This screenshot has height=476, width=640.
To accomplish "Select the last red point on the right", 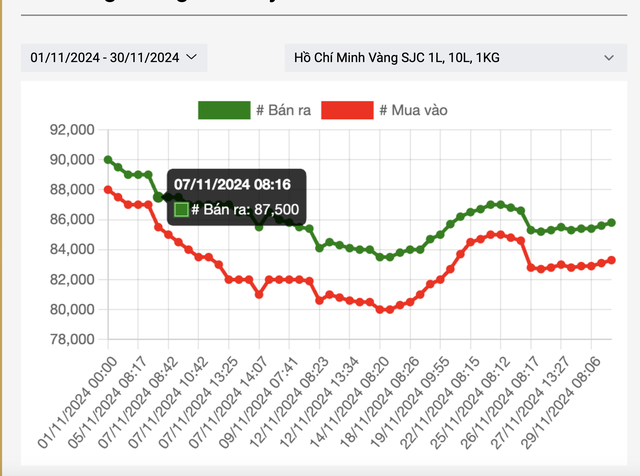I will [611, 260].
